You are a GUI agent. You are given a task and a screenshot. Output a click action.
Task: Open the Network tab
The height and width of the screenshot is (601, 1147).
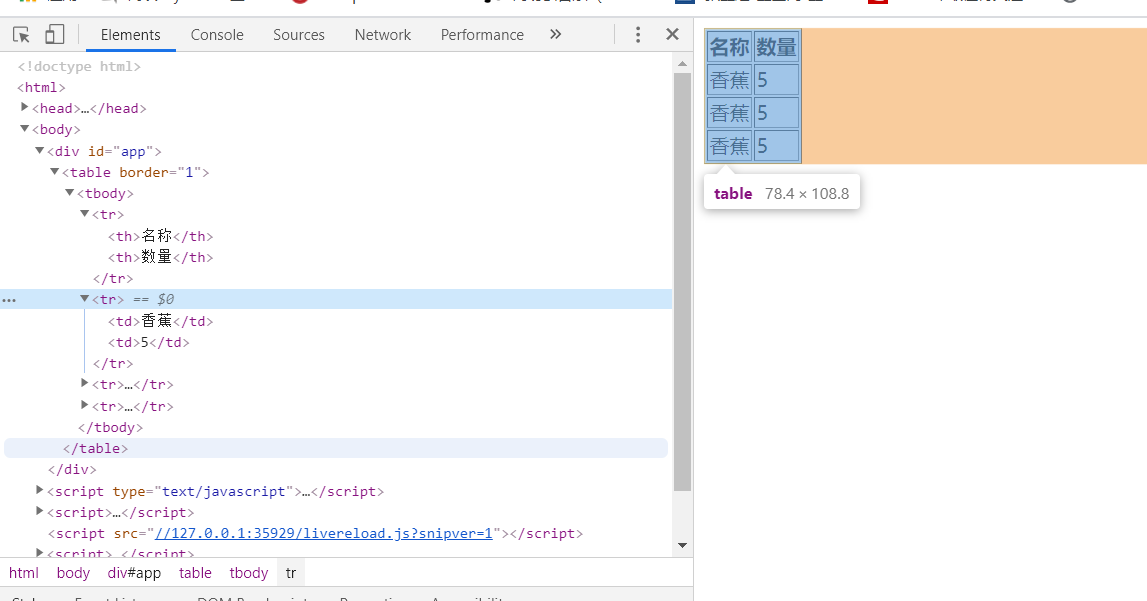coord(383,34)
